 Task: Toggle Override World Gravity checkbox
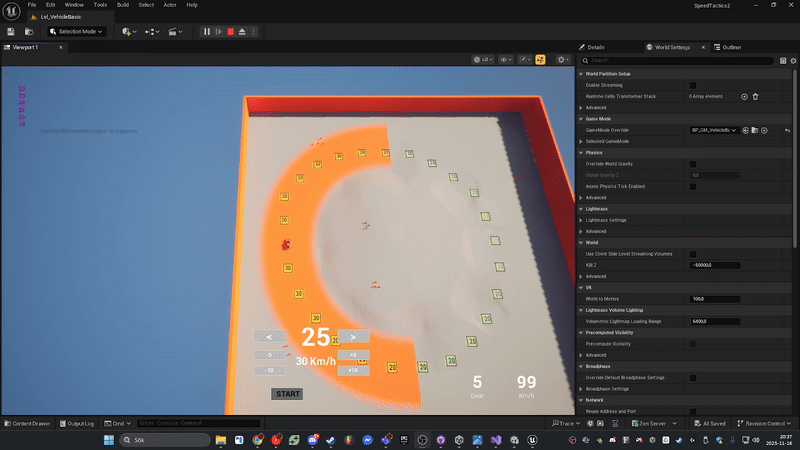coord(693,163)
